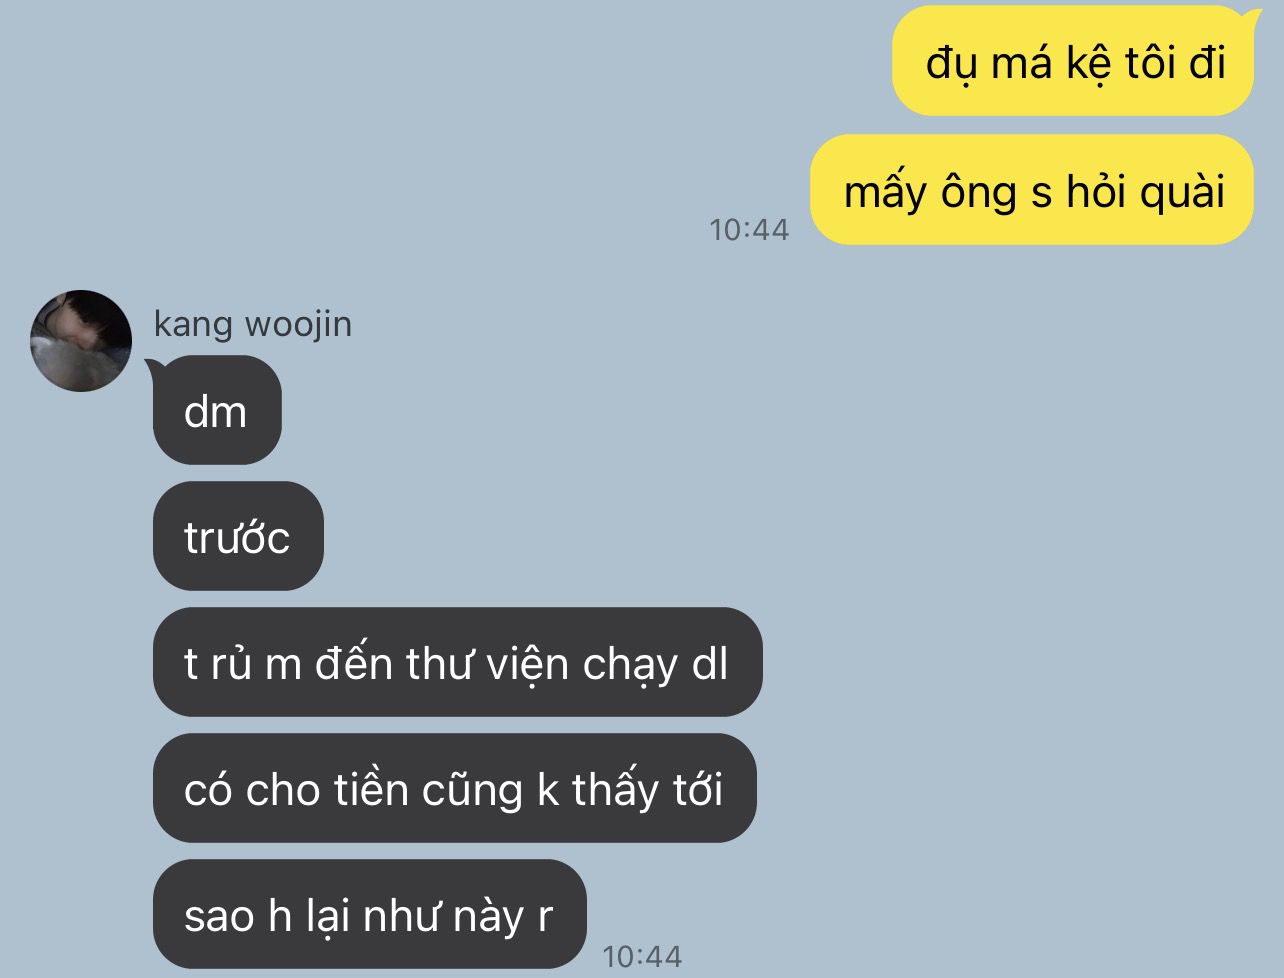Select the "sao h lại như này r" bubble
1284x978 pixels.
tap(369, 914)
